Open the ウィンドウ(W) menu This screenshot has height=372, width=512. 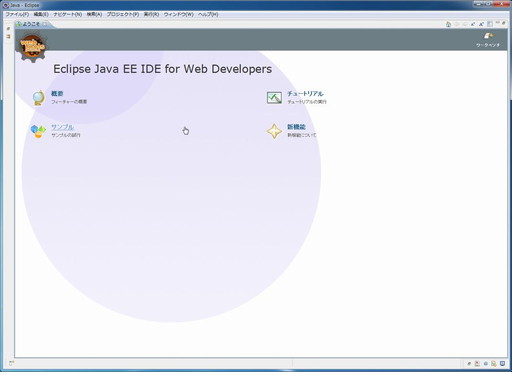(179, 14)
